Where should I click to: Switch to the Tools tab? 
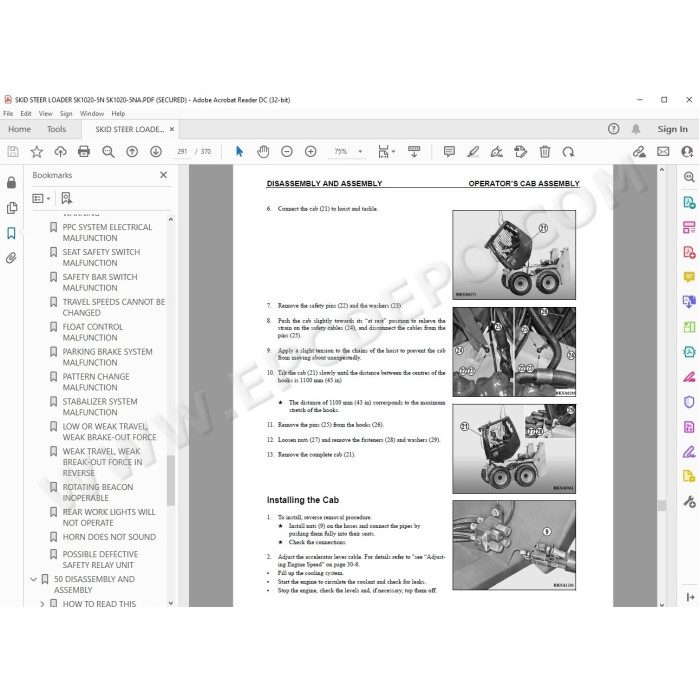point(56,129)
